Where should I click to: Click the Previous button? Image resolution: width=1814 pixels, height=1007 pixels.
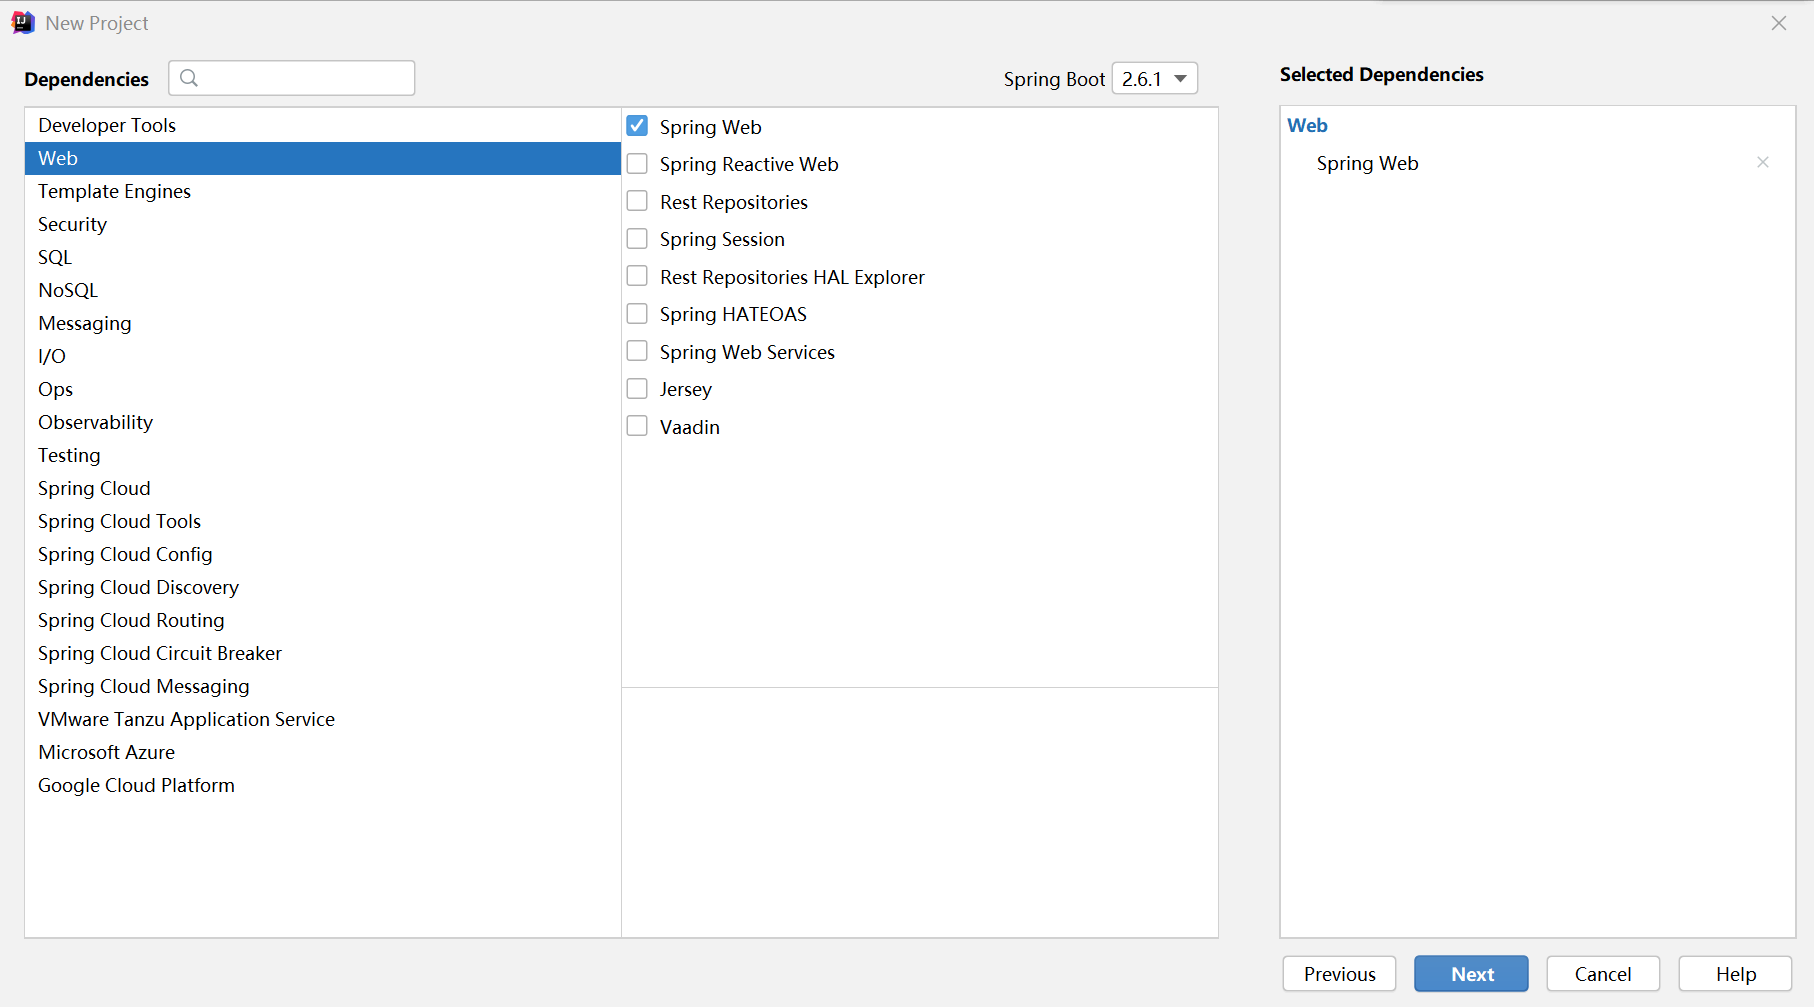click(1339, 974)
